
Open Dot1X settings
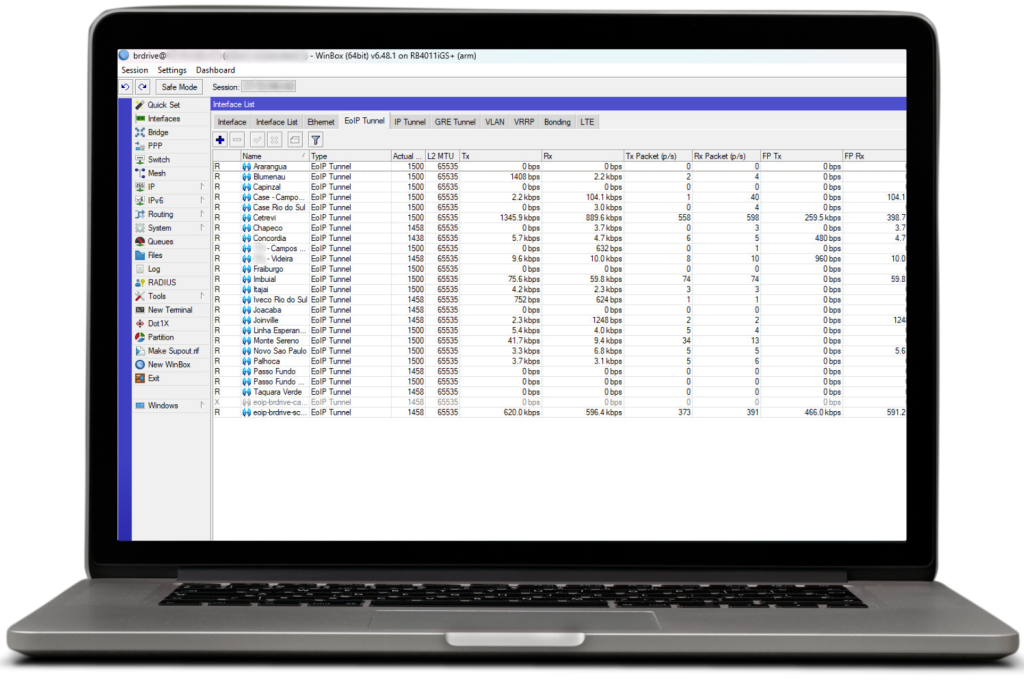pyautogui.click(x=157, y=324)
